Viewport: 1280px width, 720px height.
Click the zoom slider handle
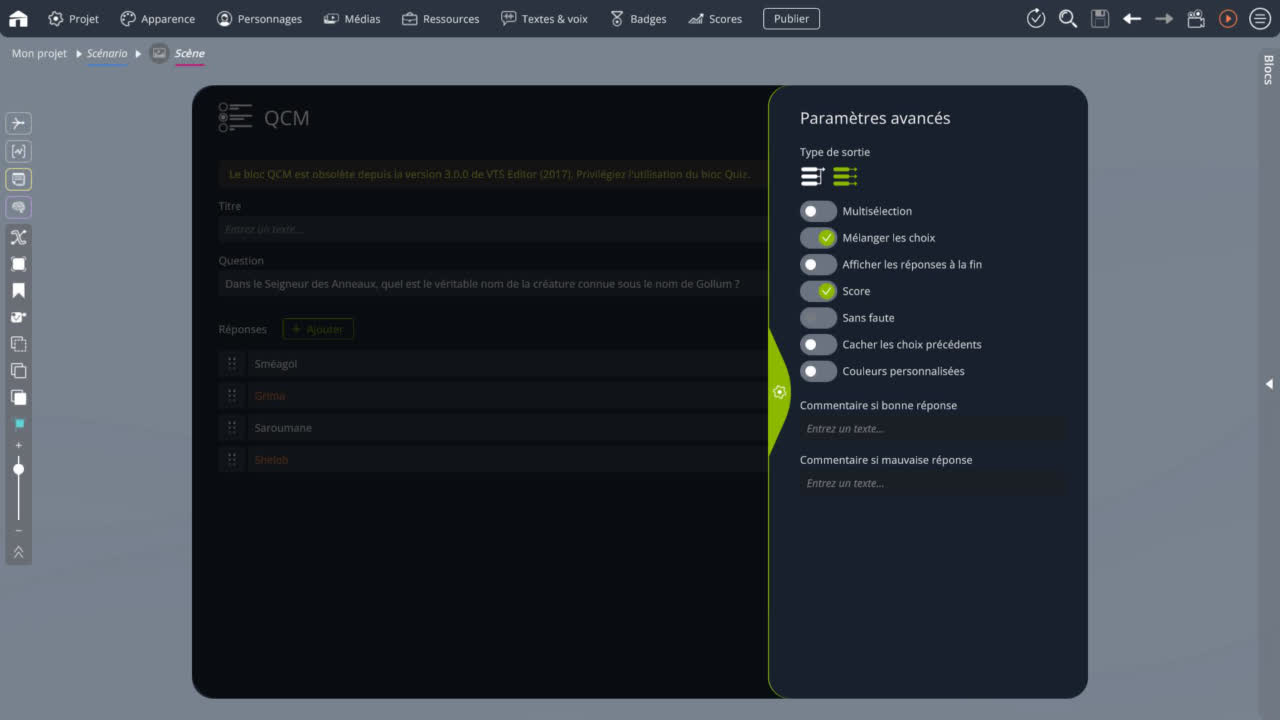coord(18,469)
